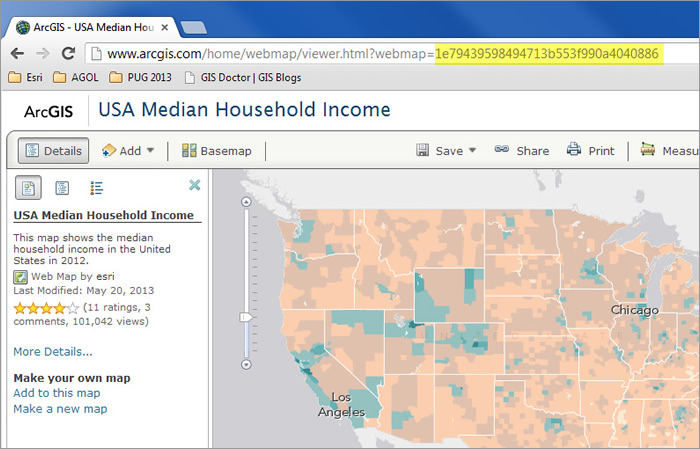Close the ArcGIS browser tab
The image size is (700, 449).
pos(164,28)
